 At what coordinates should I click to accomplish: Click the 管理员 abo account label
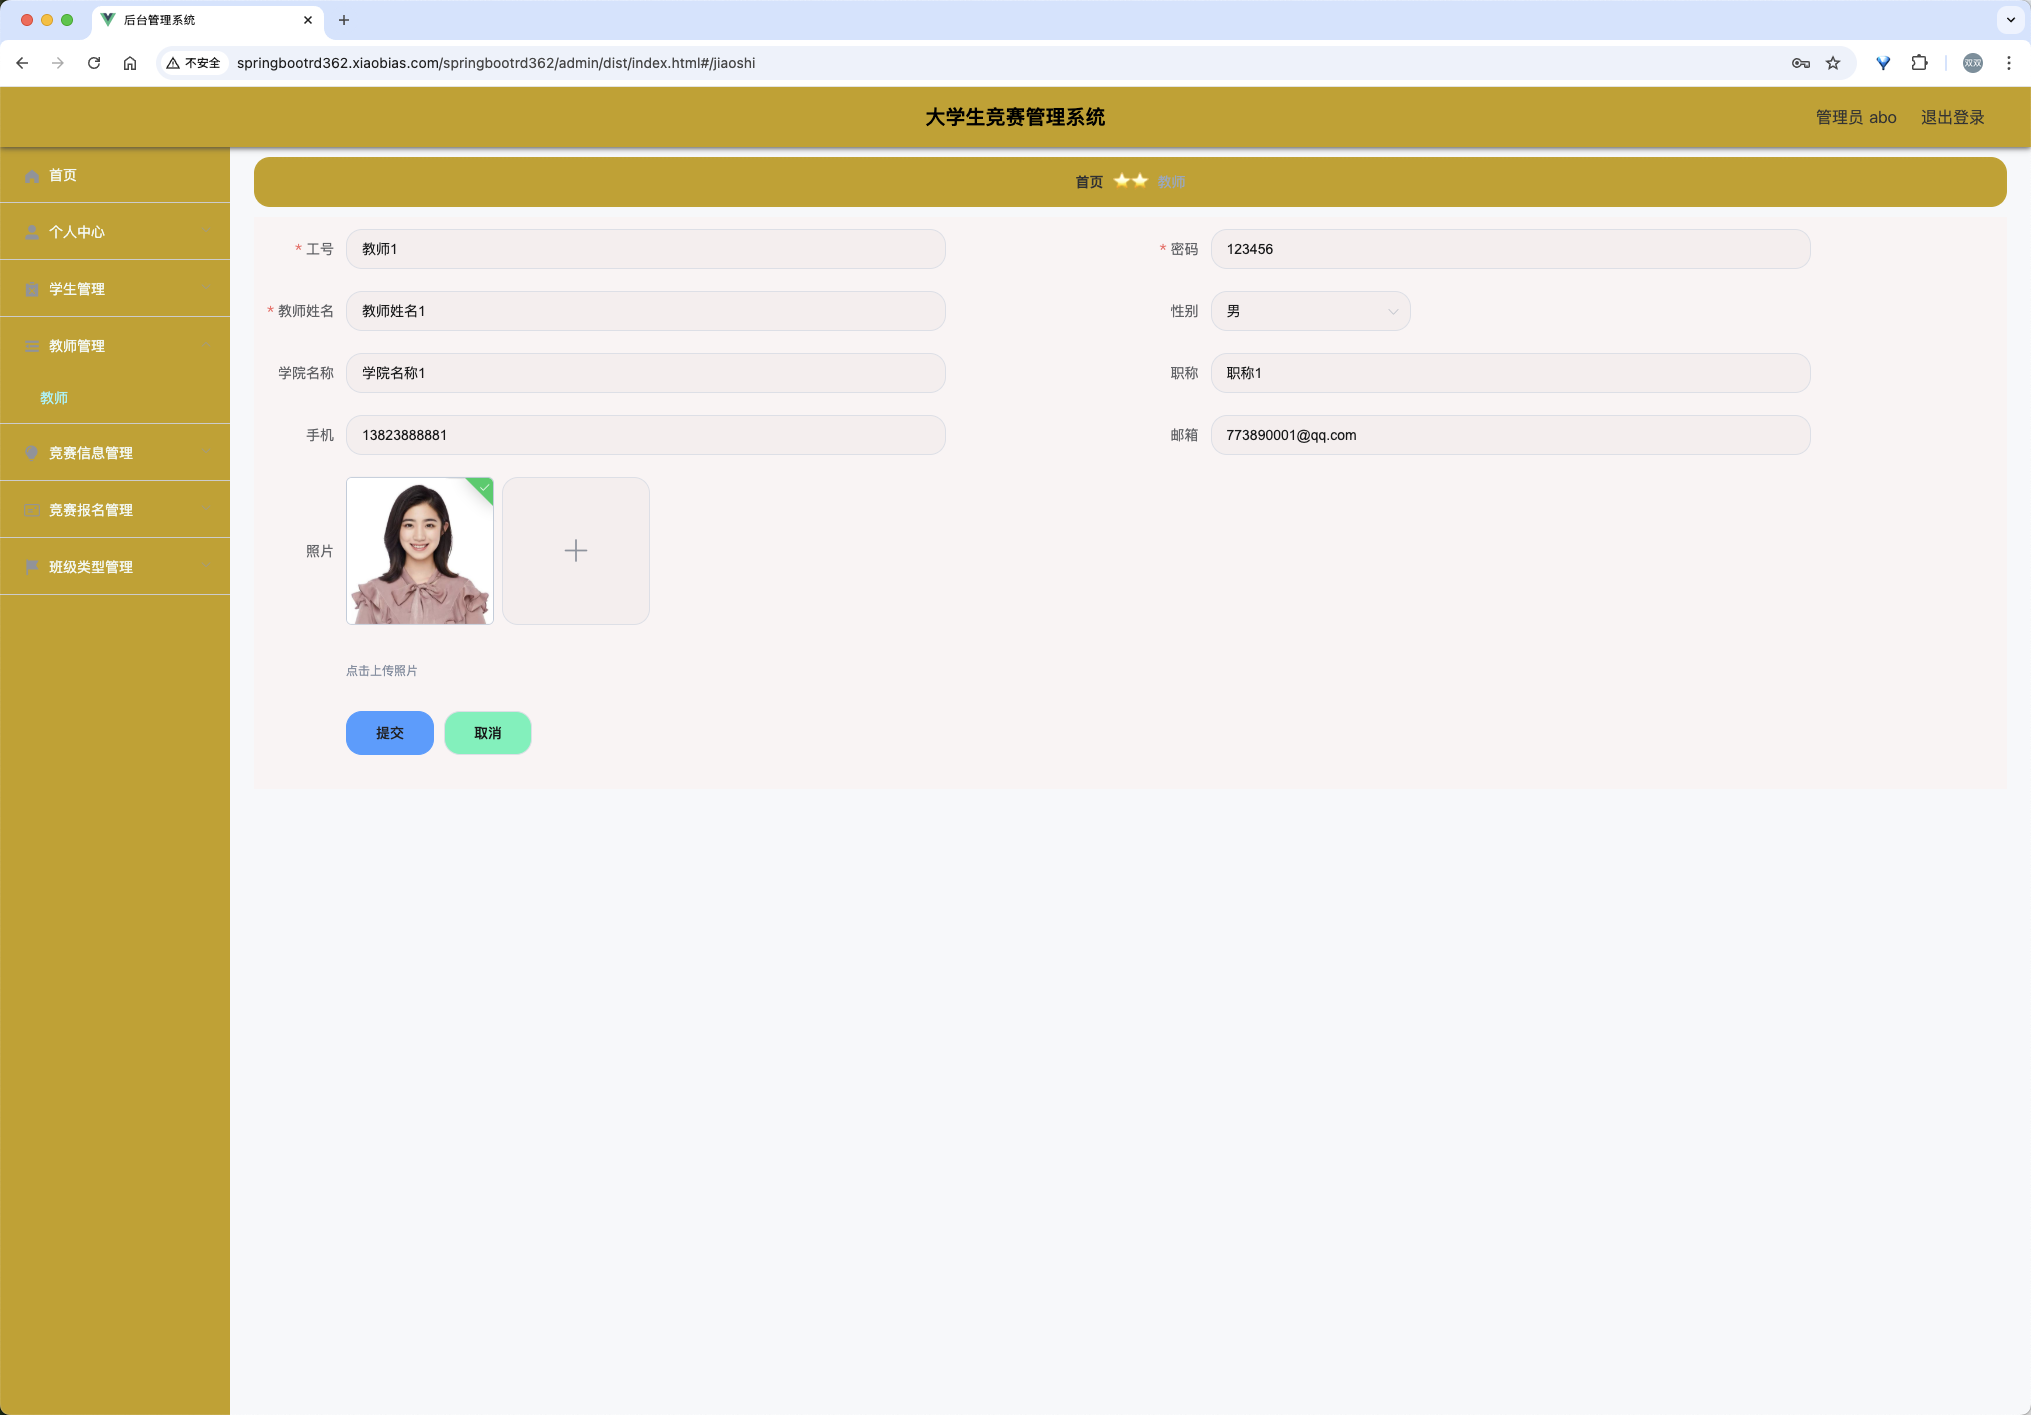[x=1856, y=118]
